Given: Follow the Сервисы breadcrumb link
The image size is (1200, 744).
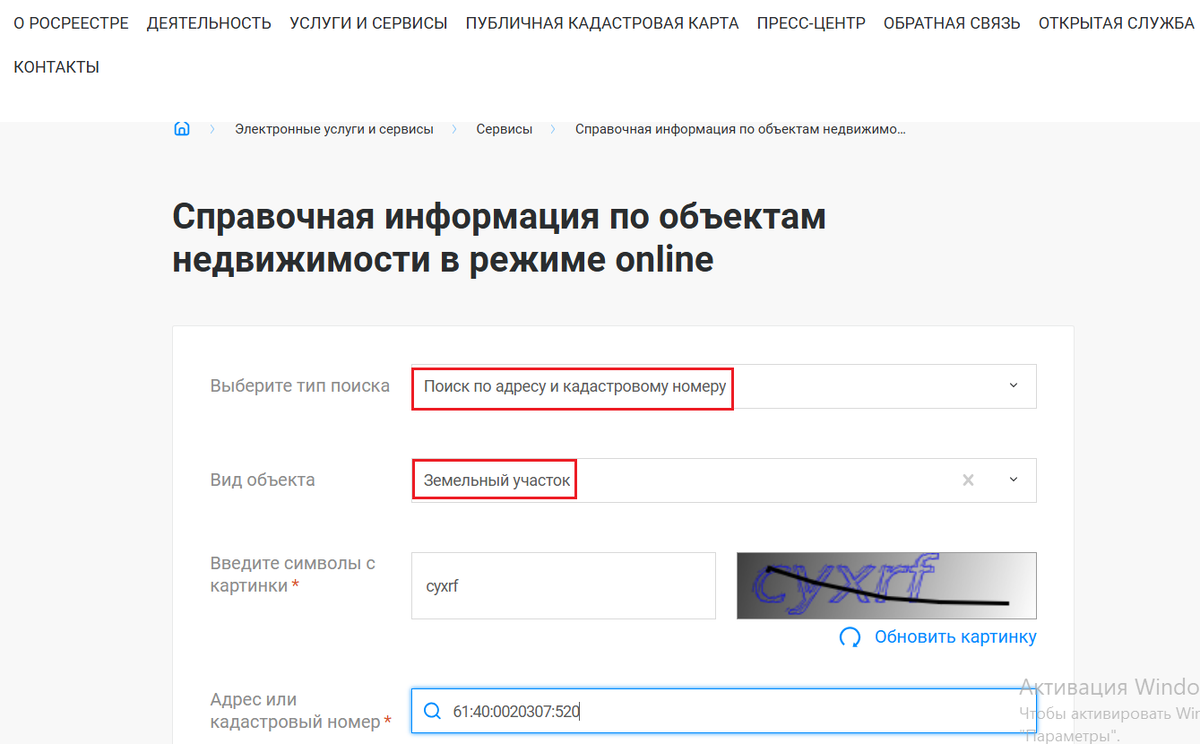Looking at the screenshot, I should point(504,129).
